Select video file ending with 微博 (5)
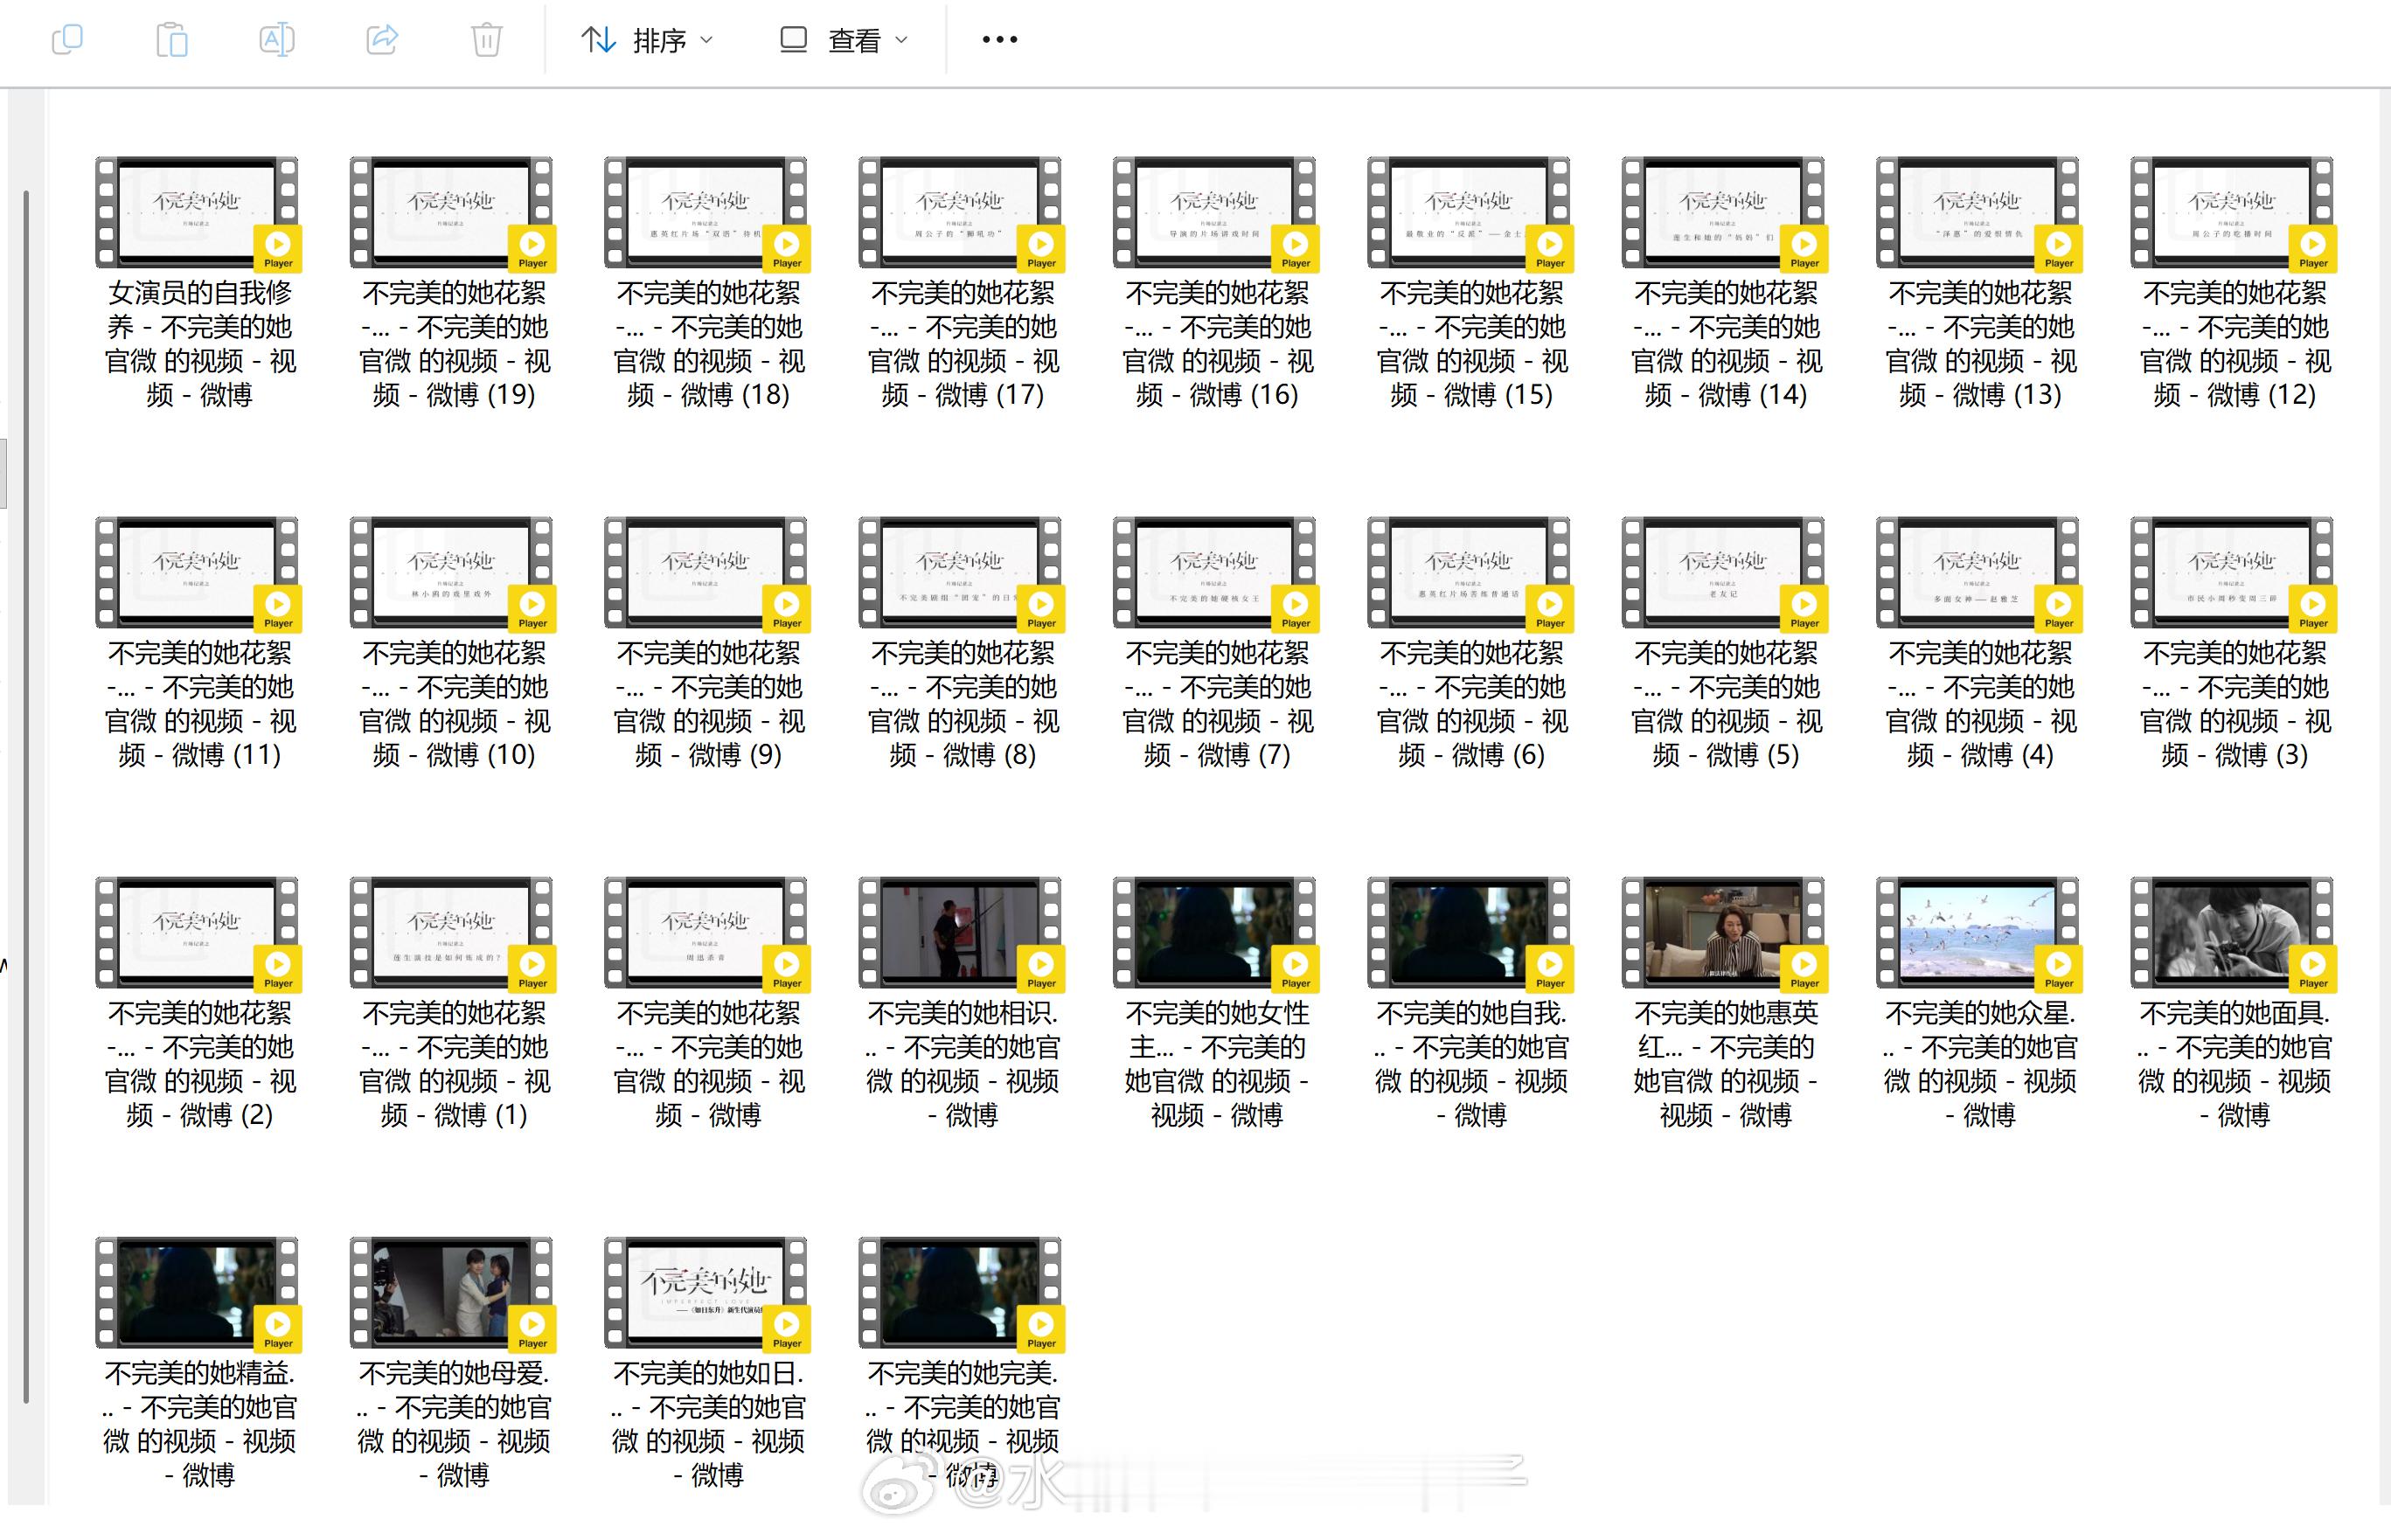 click(x=1723, y=644)
